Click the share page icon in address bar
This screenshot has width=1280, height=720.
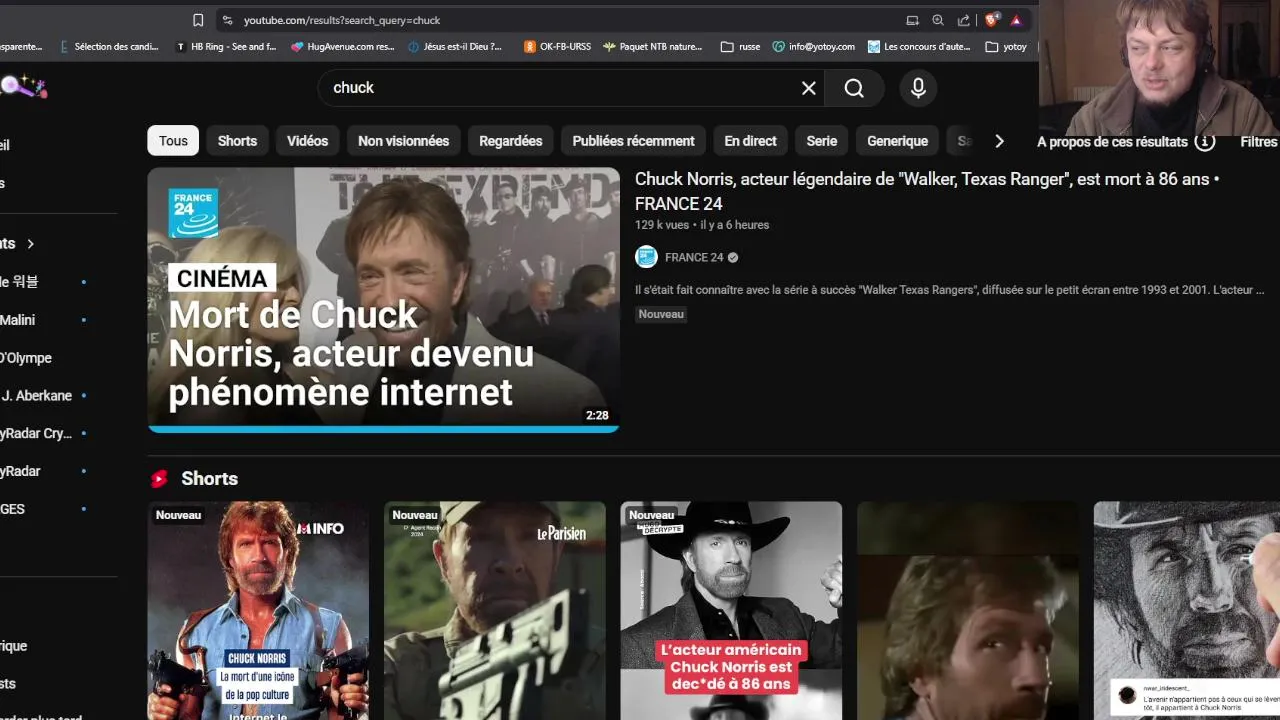tap(964, 20)
